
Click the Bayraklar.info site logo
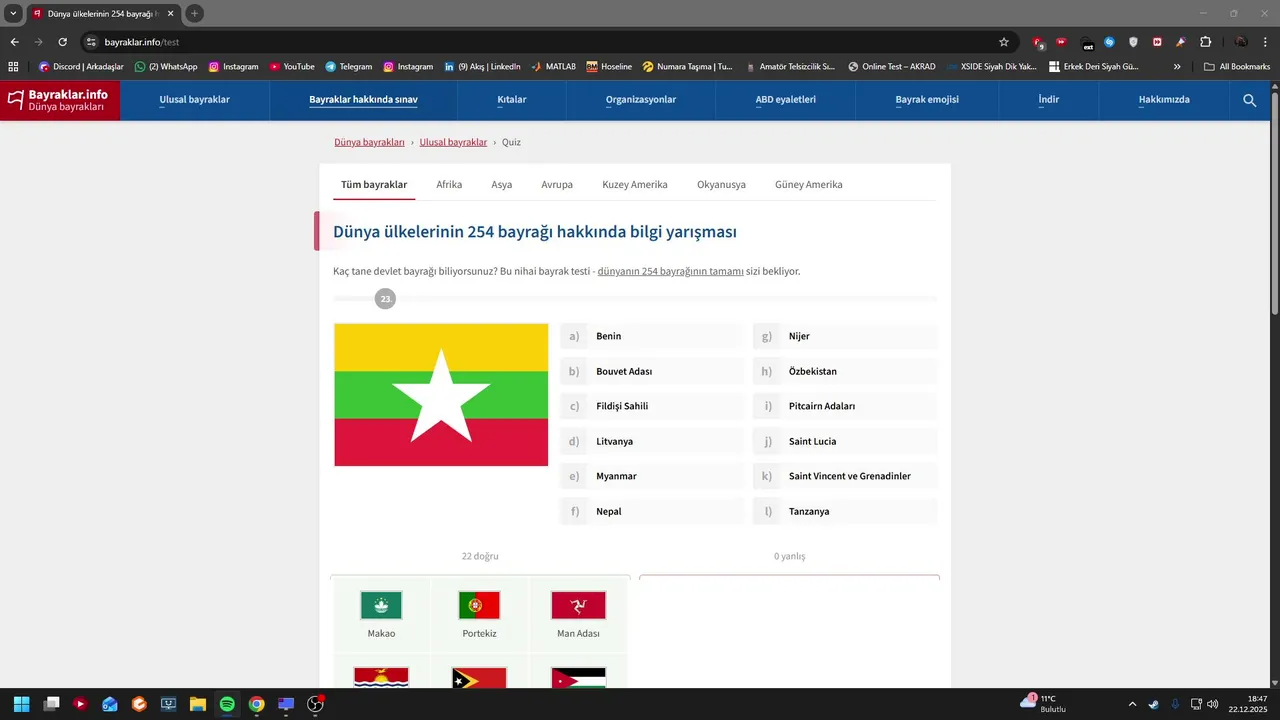point(60,100)
